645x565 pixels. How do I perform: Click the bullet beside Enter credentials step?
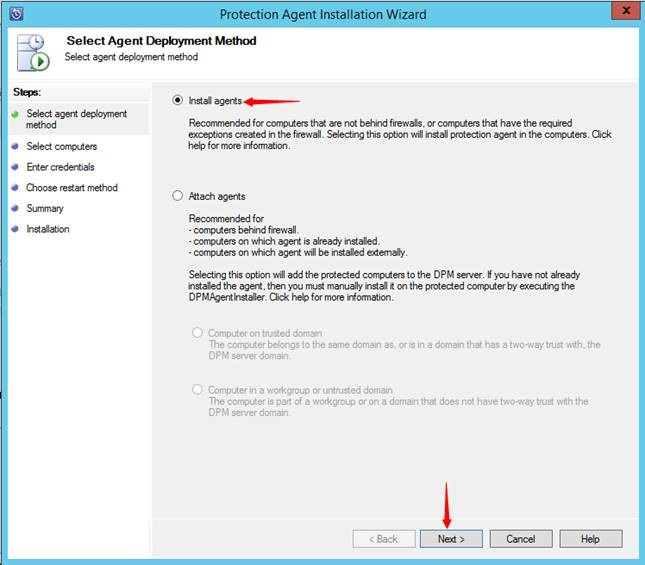click(15, 167)
